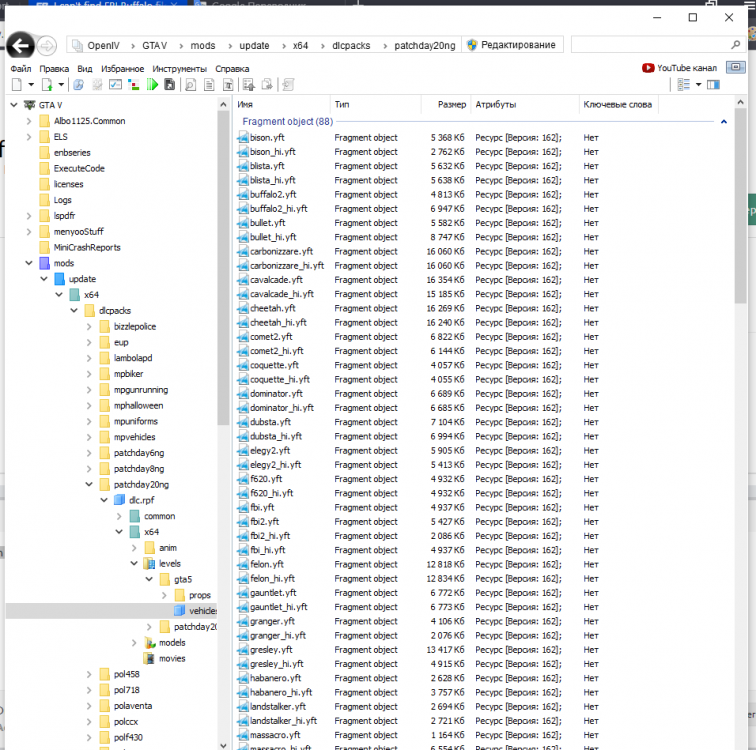This screenshot has height=750, width=756.
Task: Click the checklist options toolbar icon
Action: tap(116, 85)
